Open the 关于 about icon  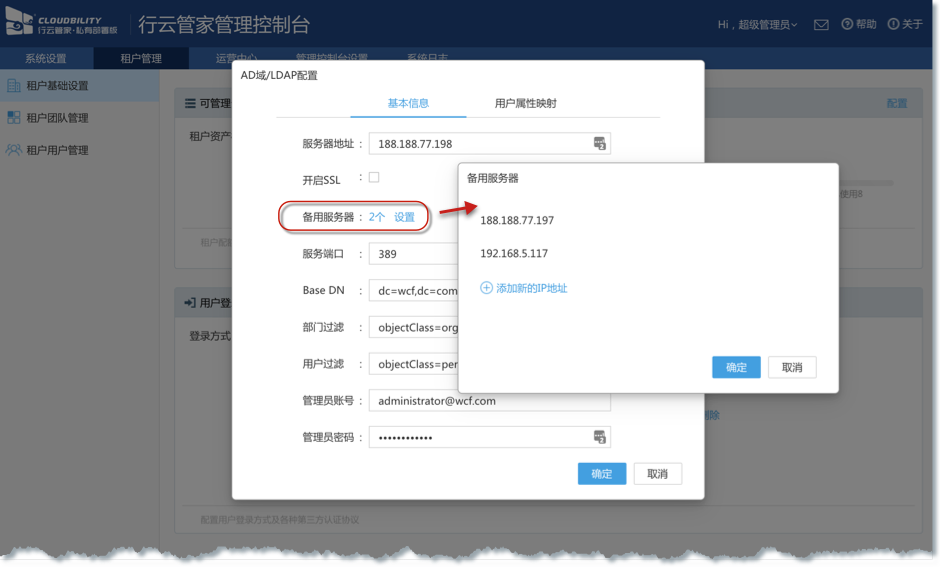coord(893,24)
